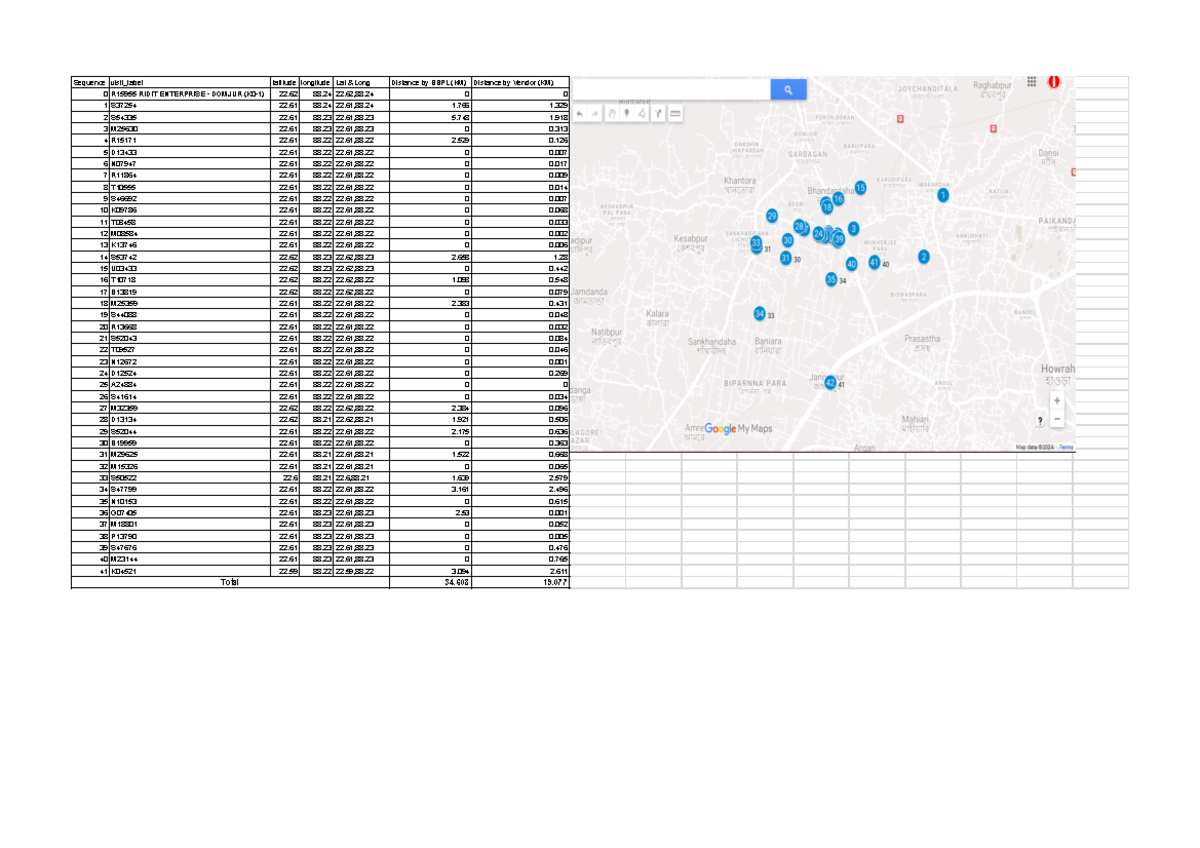Open the Google apps grid
Viewport: 1200px width, 848px height.
(1032, 83)
